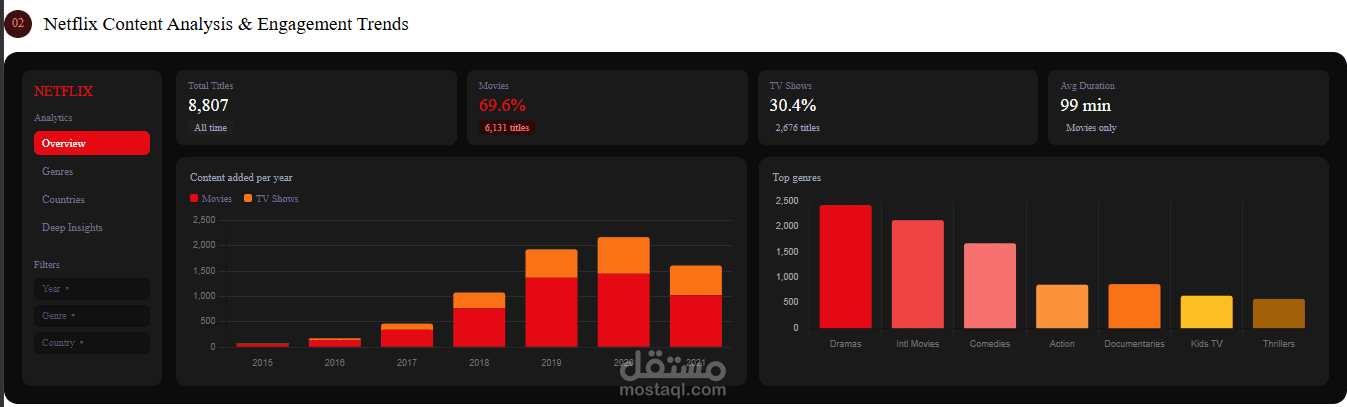Screen dimensions: 1347x407
Task: Click the TV Shows 30.4% value
Action: coord(793,105)
